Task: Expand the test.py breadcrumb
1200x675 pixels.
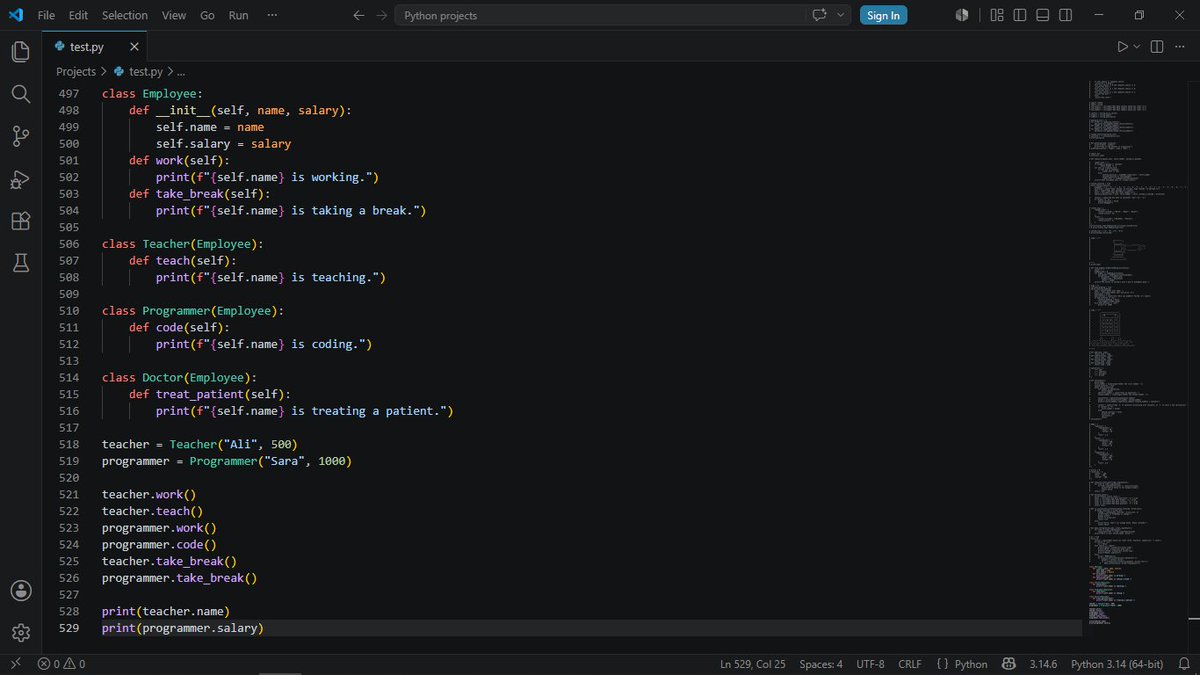Action: click(146, 72)
